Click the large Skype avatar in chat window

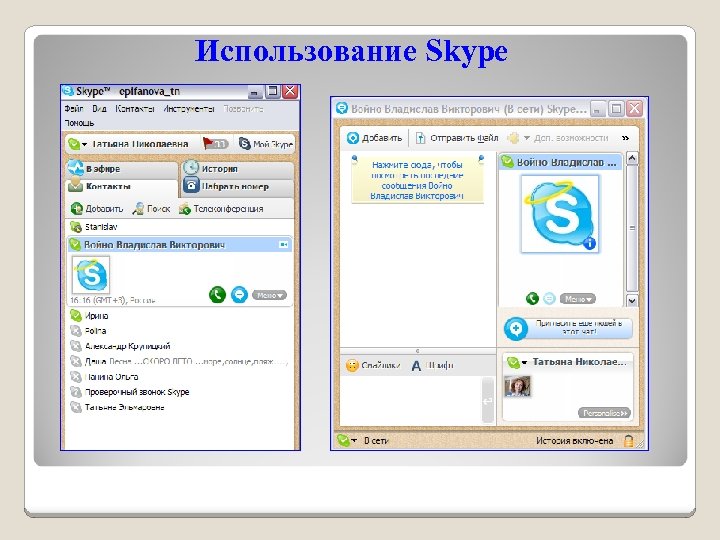(x=560, y=214)
